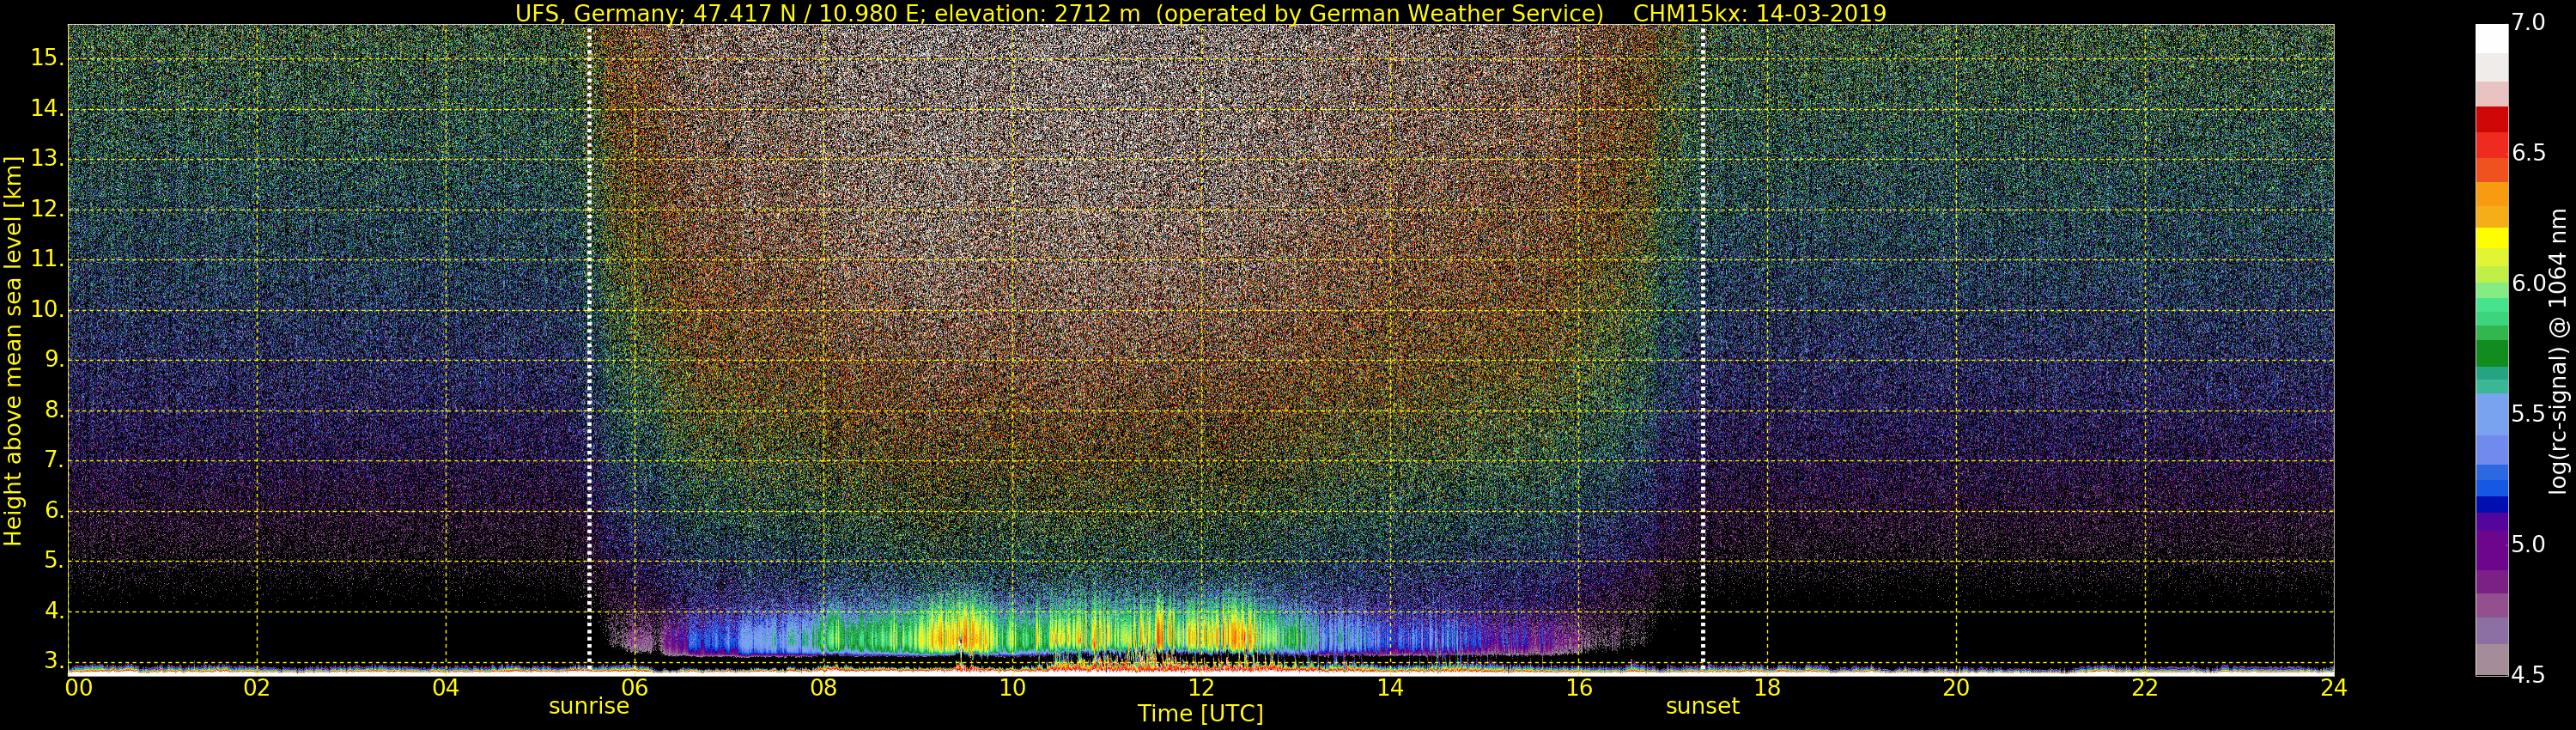Click the "sunrise" label under the time axis
This screenshot has width=2576, height=730.
(589, 706)
